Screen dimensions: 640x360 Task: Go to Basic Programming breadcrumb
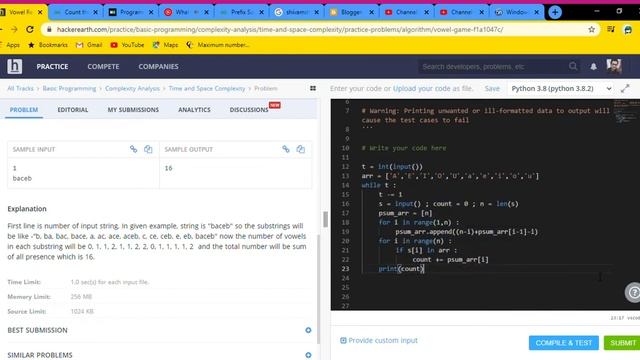pos(69,88)
